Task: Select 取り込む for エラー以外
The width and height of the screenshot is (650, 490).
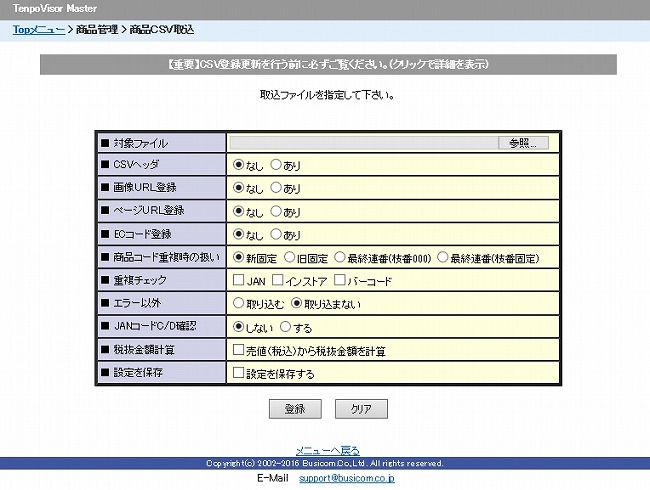Action: (238, 303)
